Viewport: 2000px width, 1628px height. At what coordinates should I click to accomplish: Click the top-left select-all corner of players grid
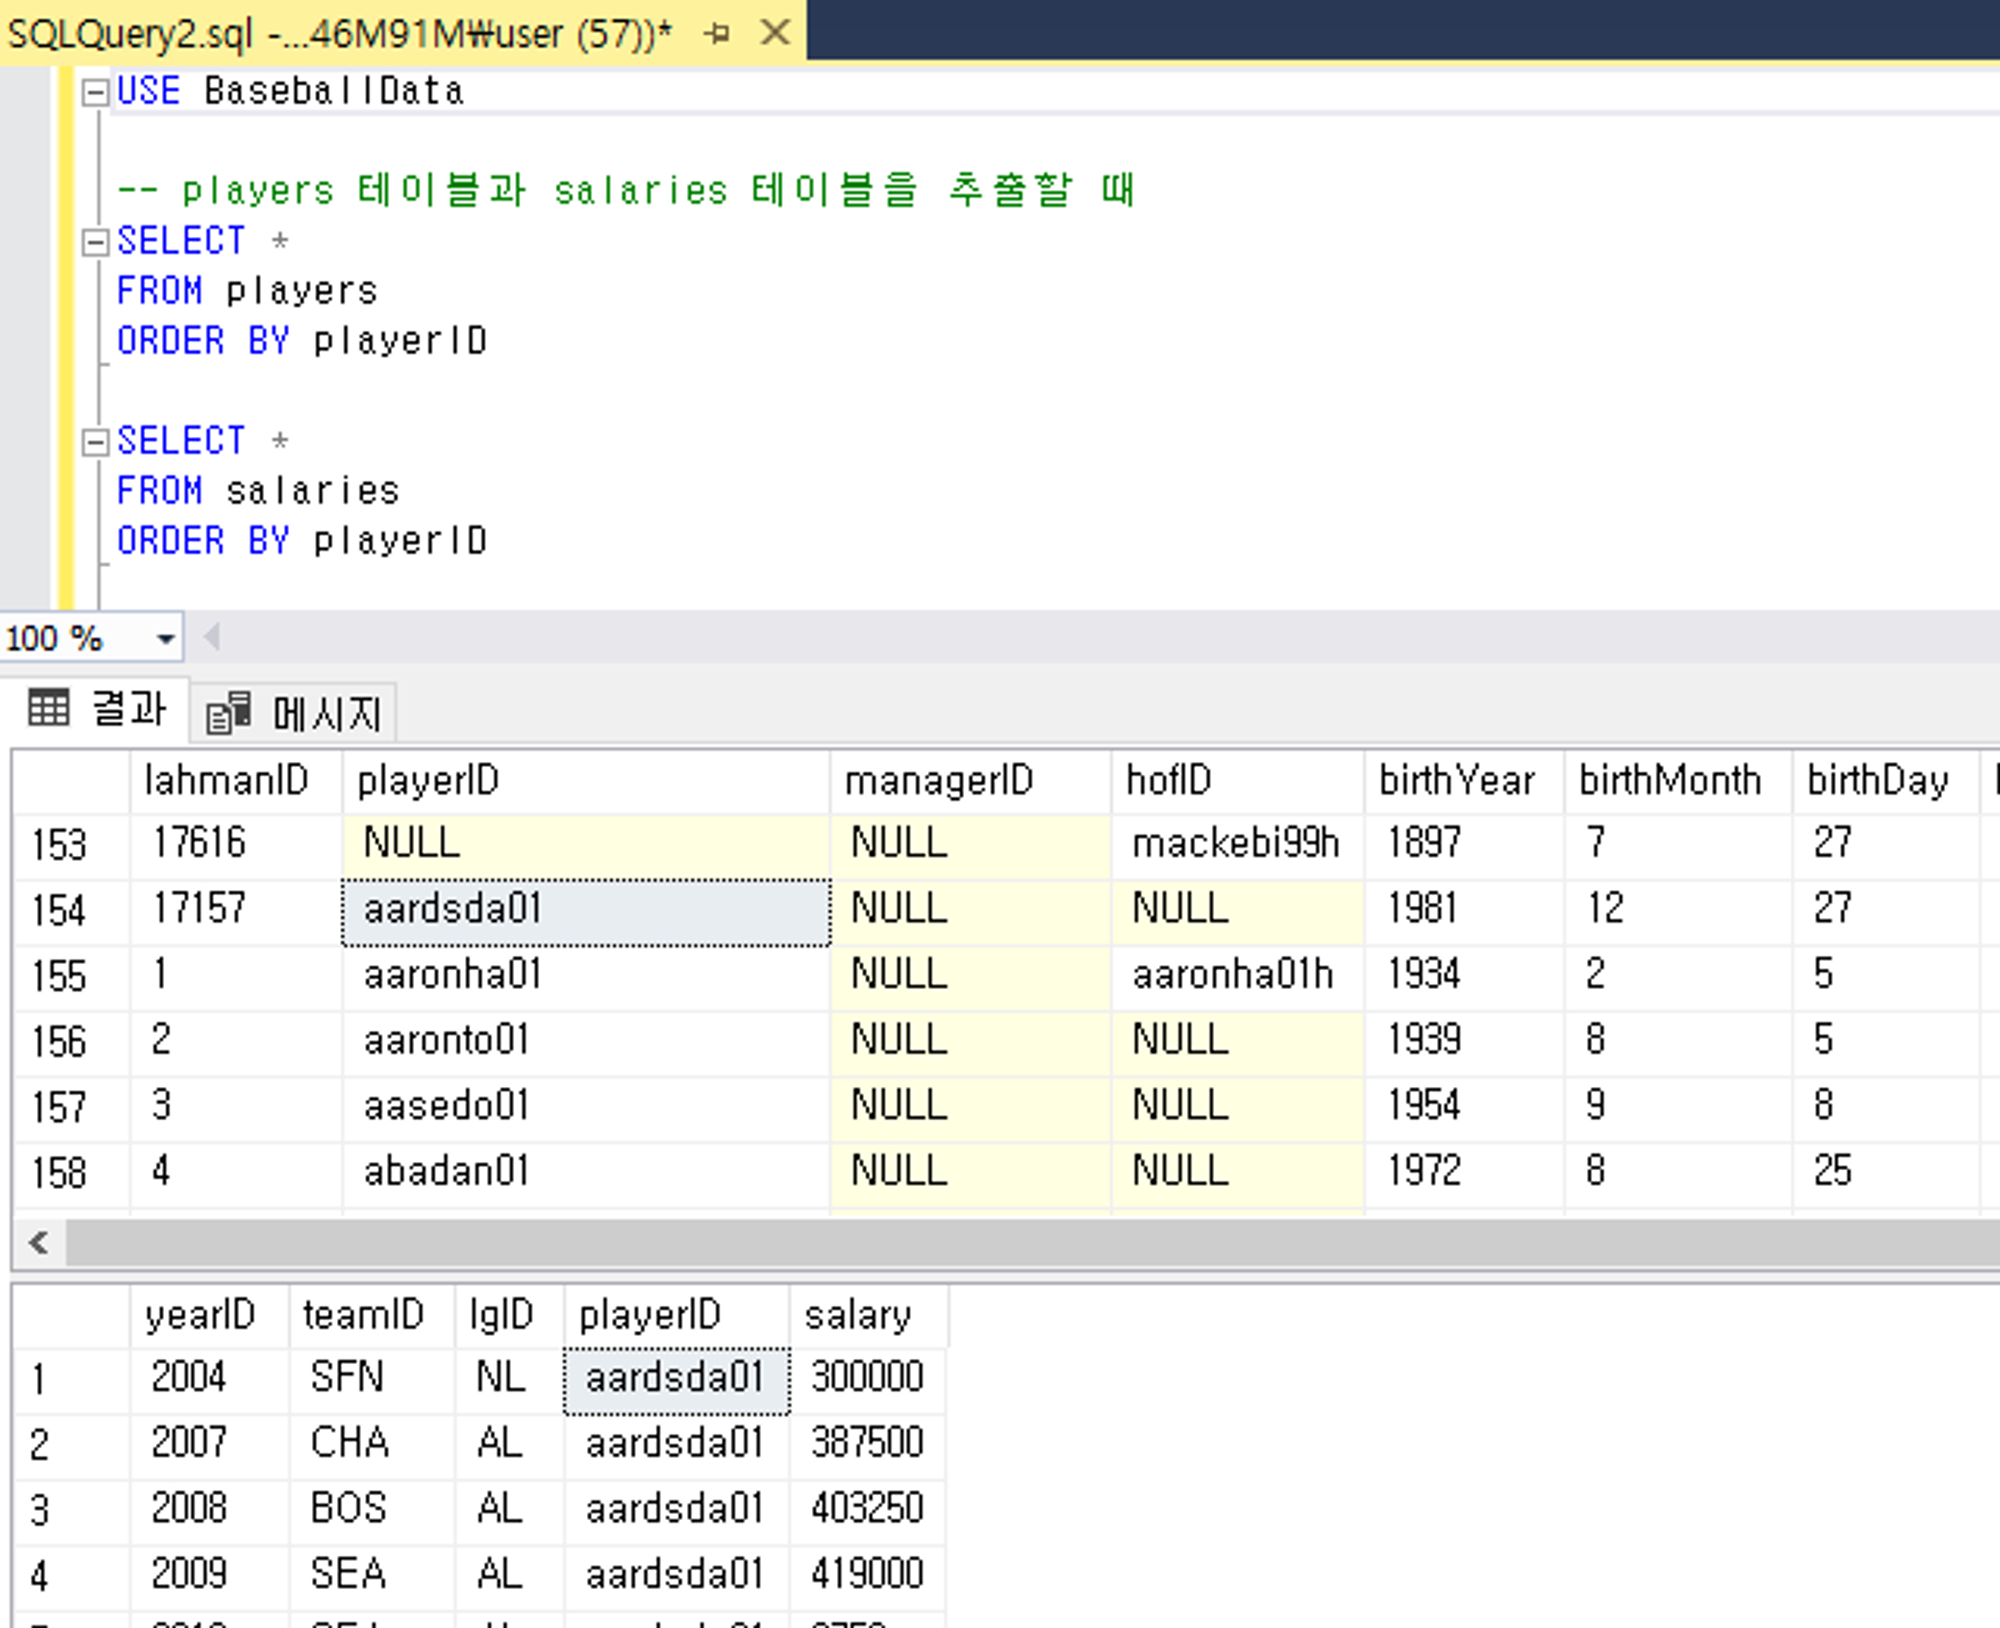[70, 781]
